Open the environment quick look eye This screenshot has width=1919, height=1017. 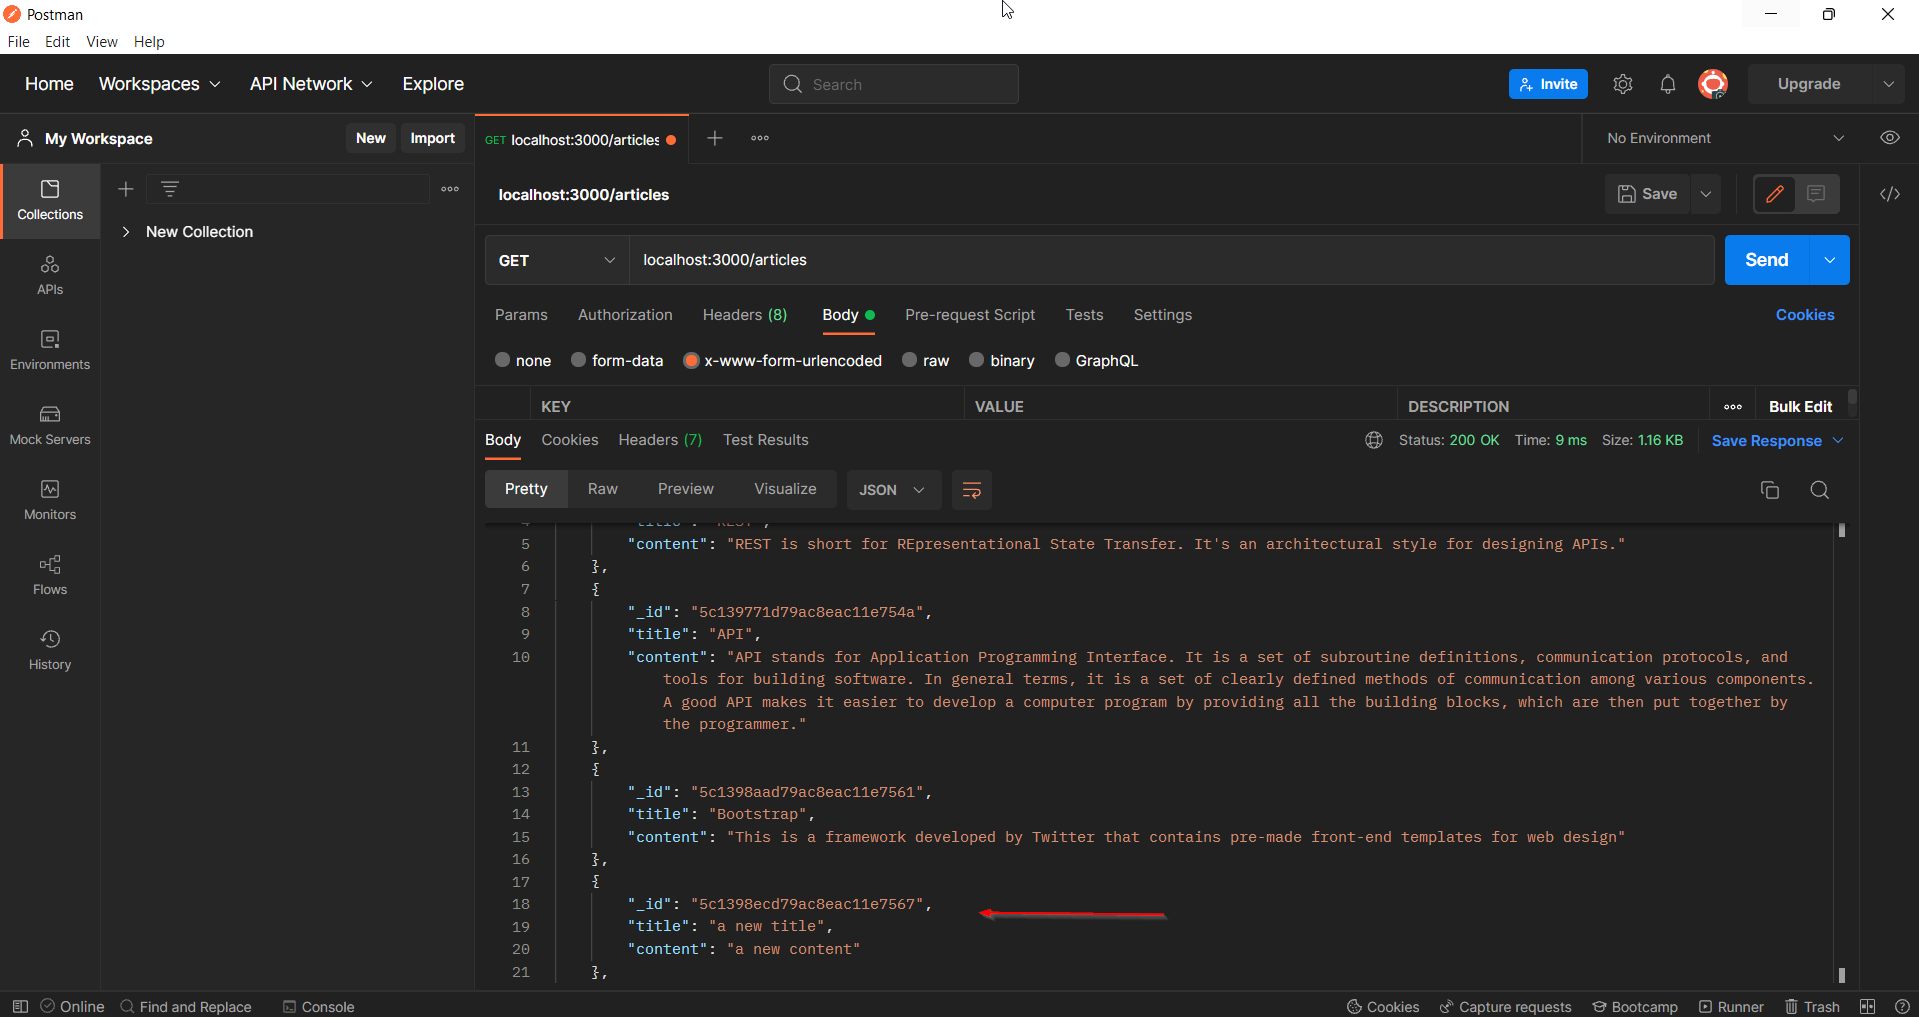click(1890, 138)
